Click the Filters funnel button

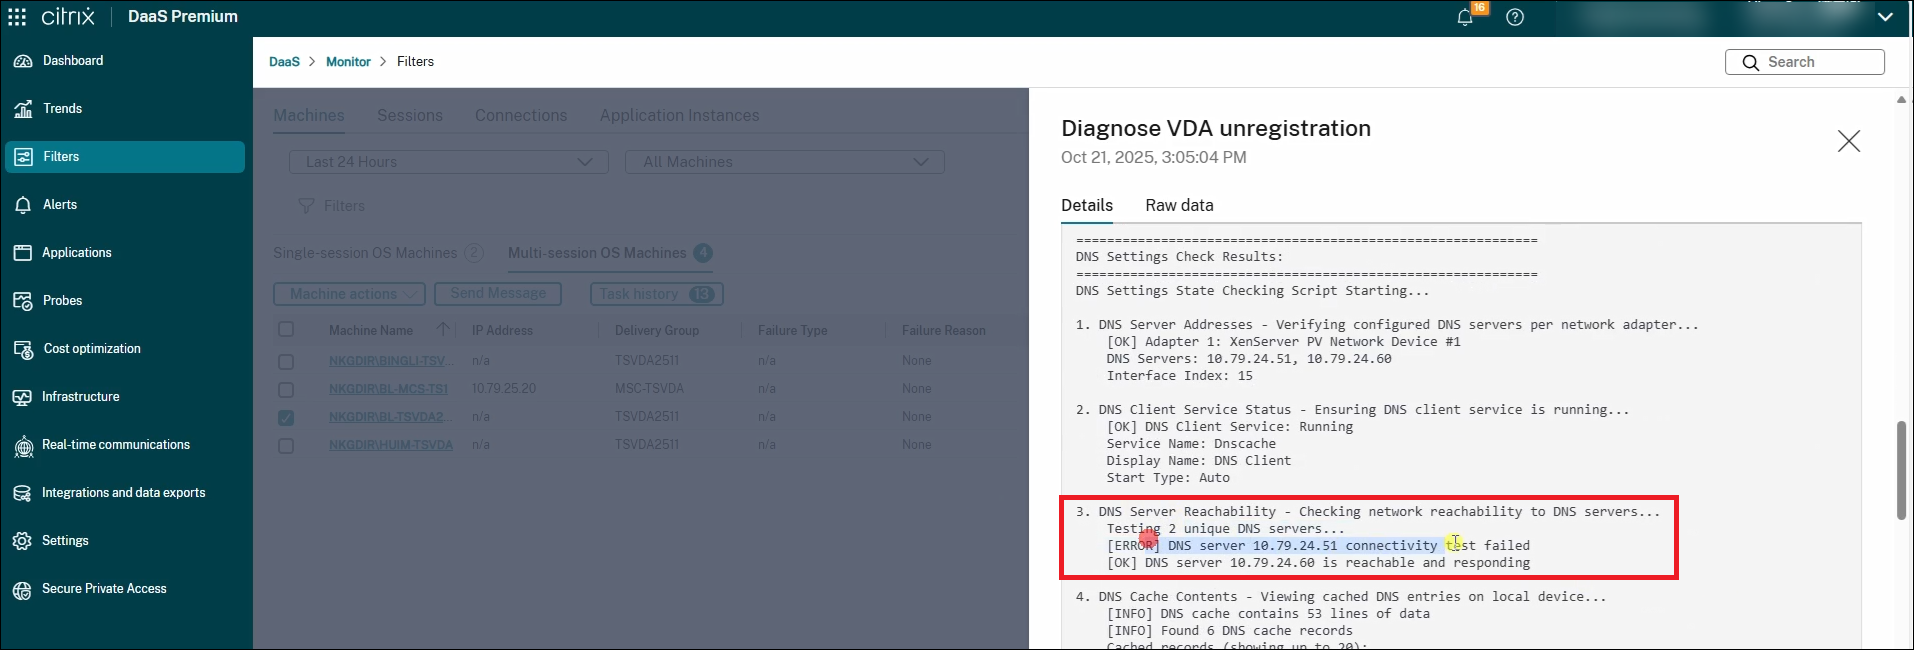332,206
